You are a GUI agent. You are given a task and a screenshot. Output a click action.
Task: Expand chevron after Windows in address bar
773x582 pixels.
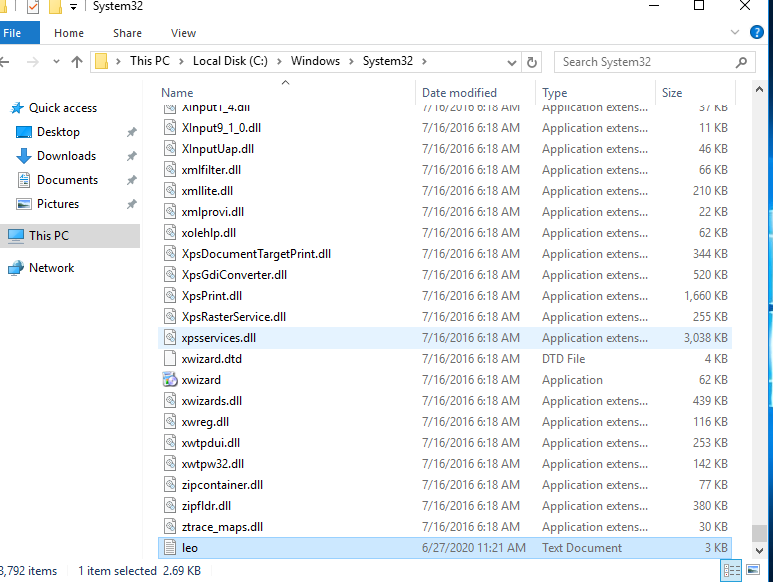351,62
